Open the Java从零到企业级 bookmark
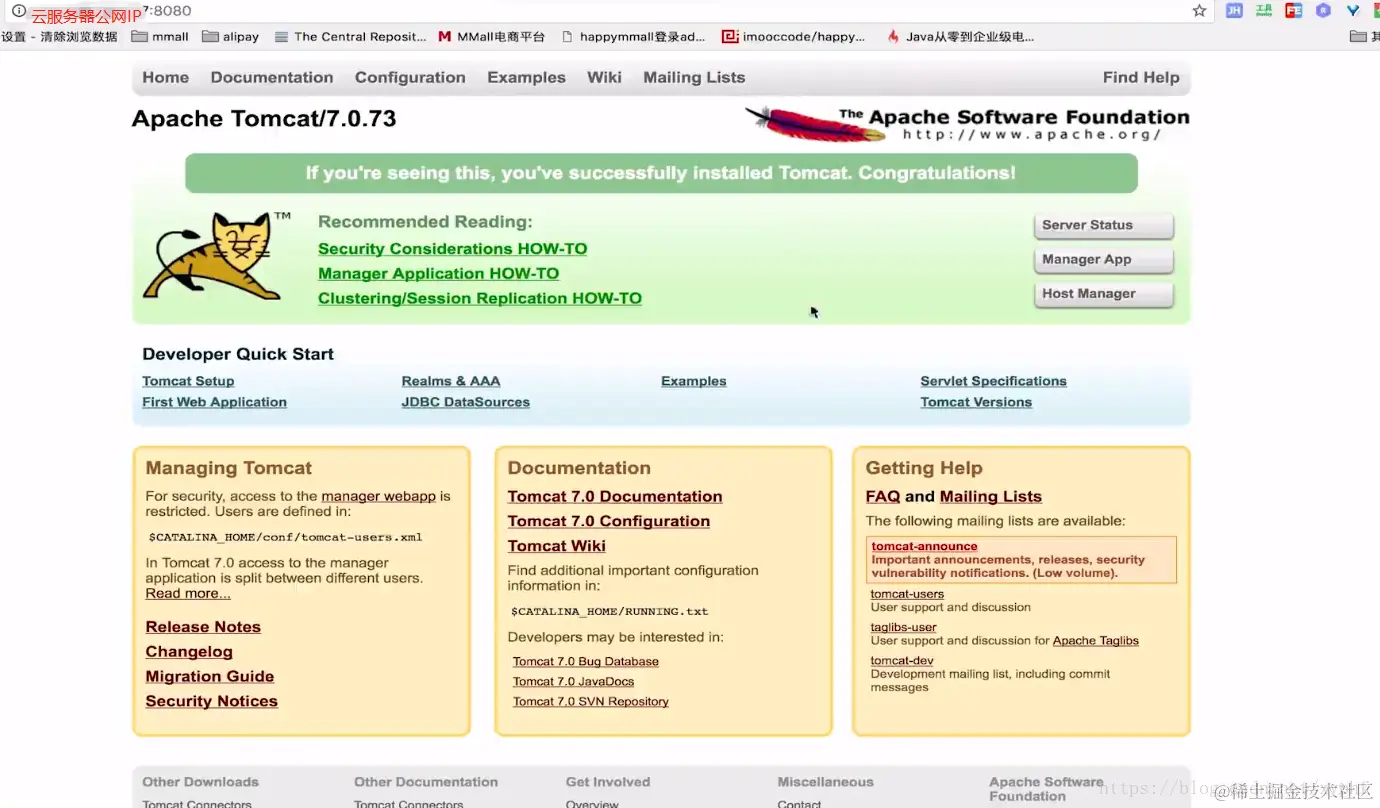The width and height of the screenshot is (1380, 808). pyautogui.click(x=960, y=37)
